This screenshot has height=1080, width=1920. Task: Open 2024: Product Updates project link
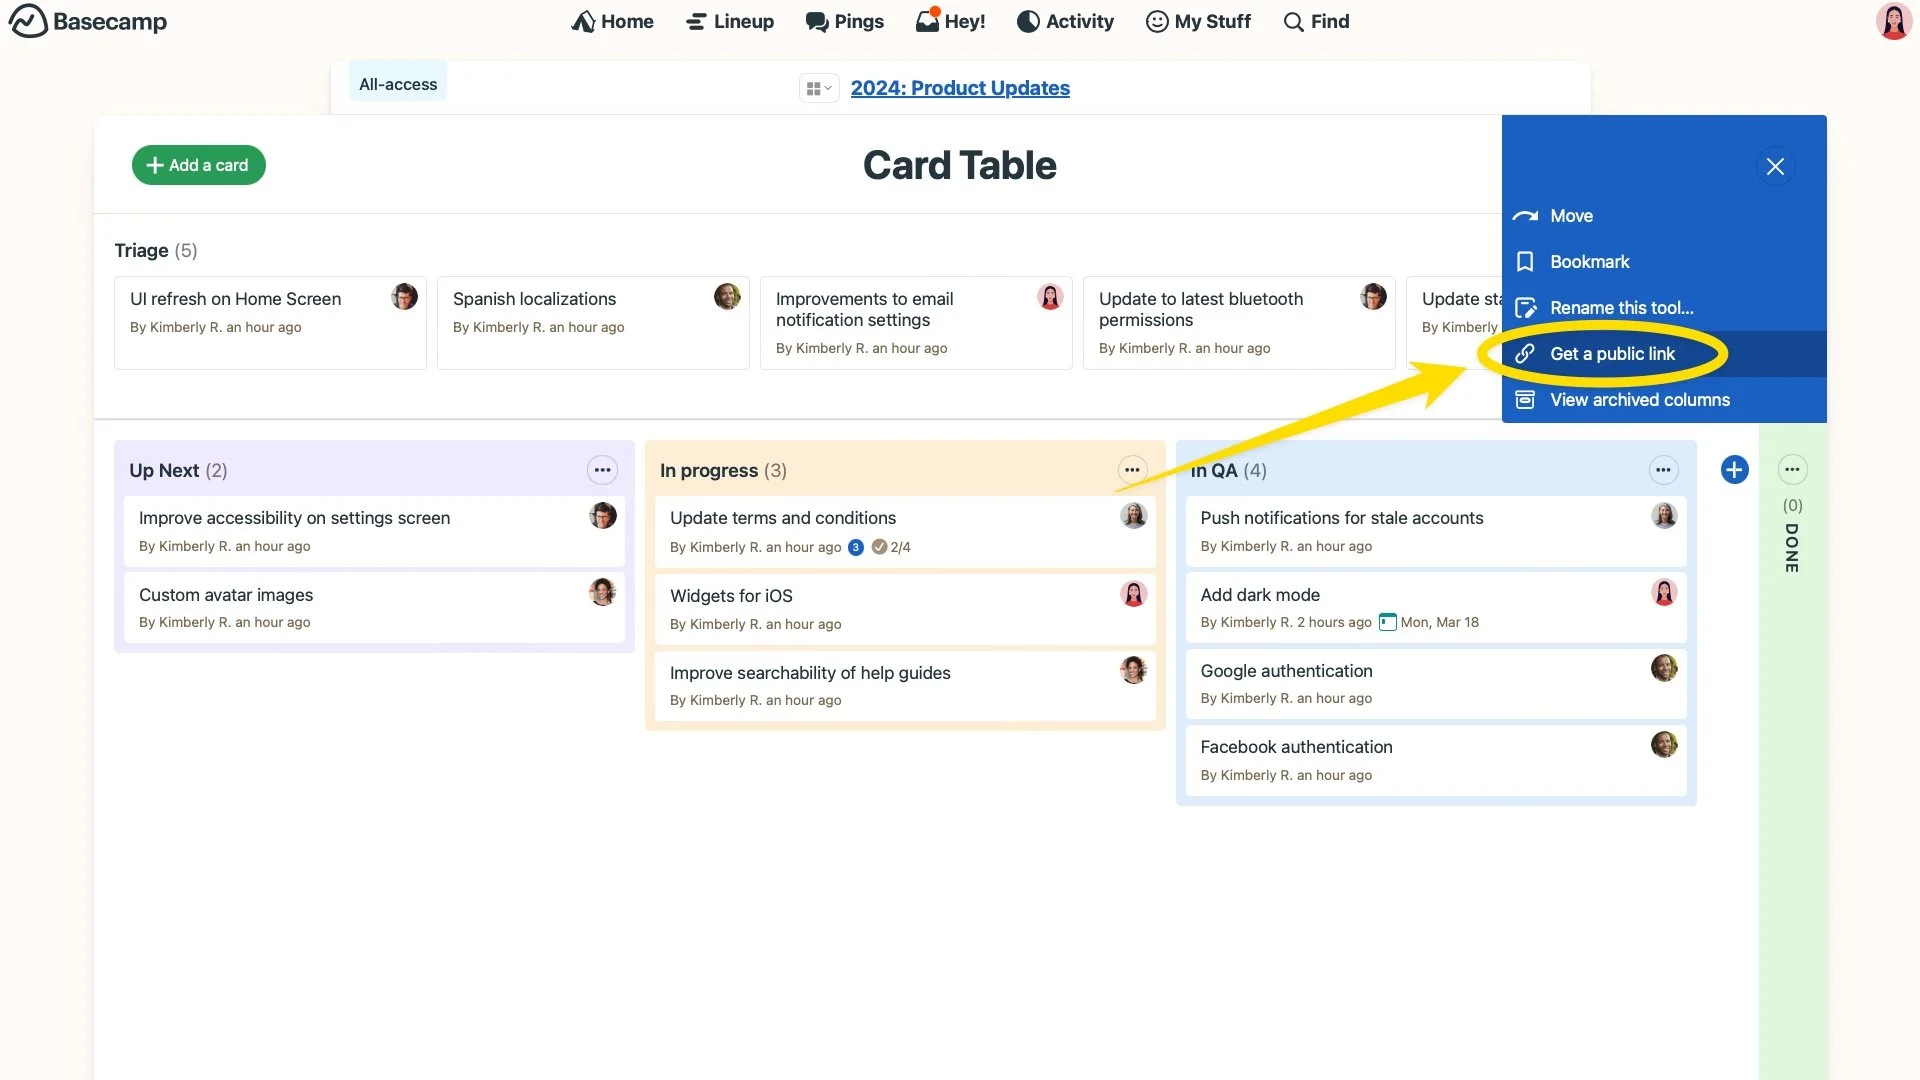(960, 88)
